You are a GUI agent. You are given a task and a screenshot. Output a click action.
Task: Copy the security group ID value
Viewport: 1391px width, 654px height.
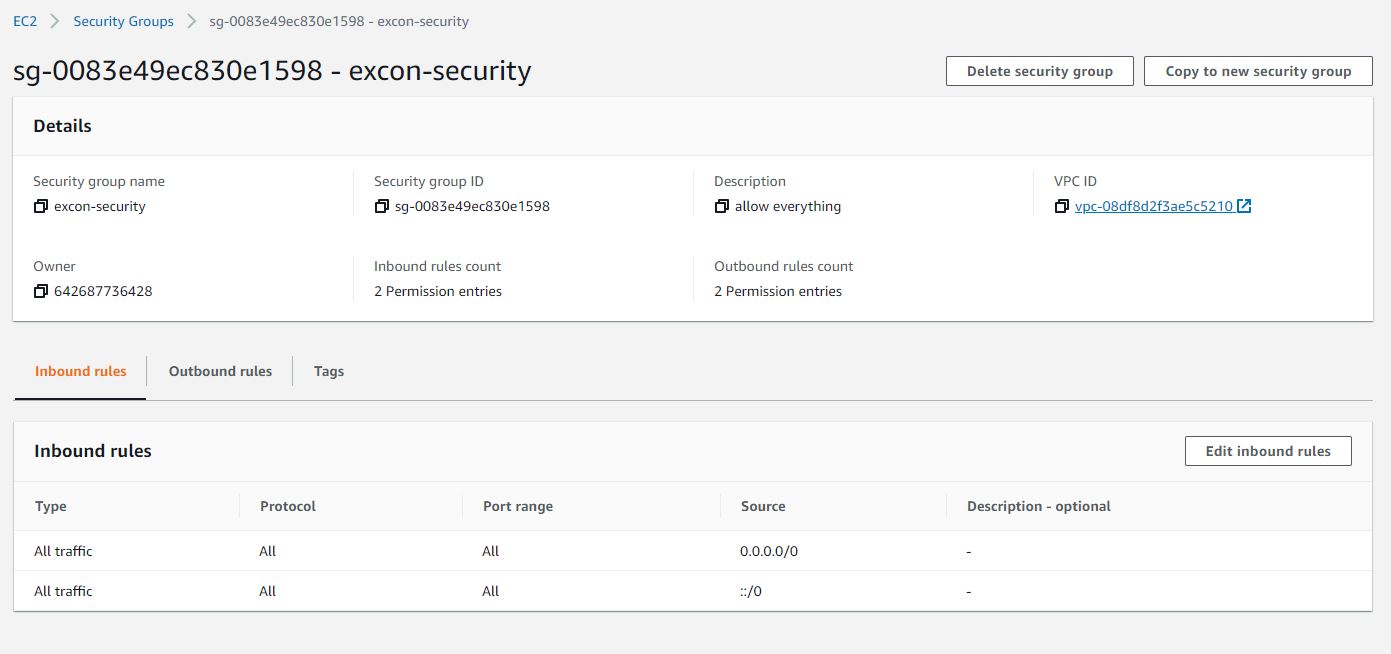tap(381, 207)
